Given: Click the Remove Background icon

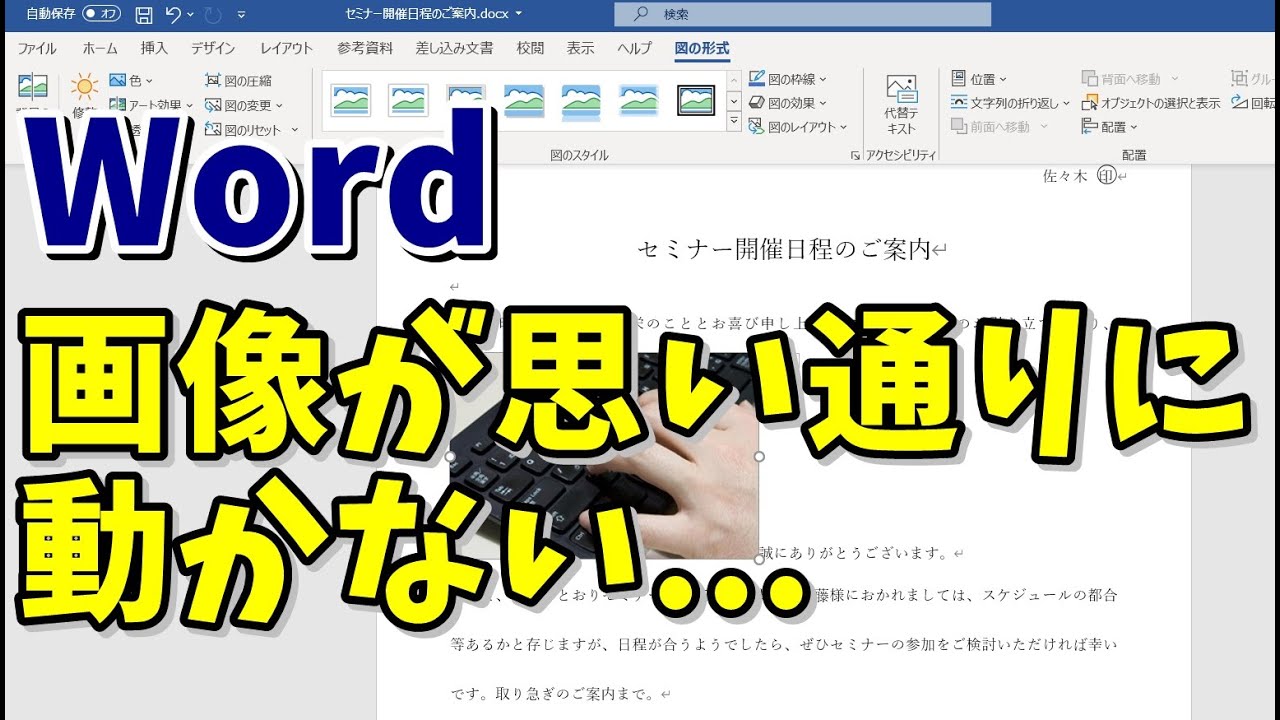Looking at the screenshot, I should [x=33, y=86].
